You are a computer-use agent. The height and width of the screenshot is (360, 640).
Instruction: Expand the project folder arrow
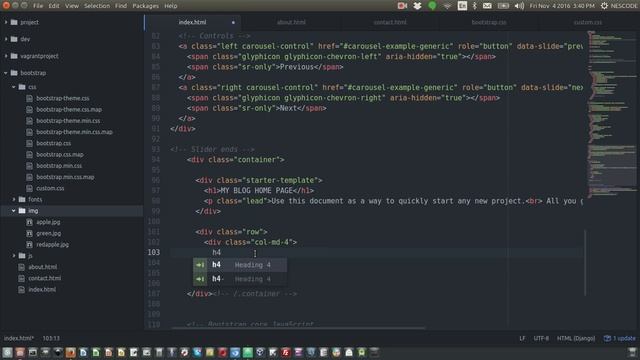tap(6, 22)
